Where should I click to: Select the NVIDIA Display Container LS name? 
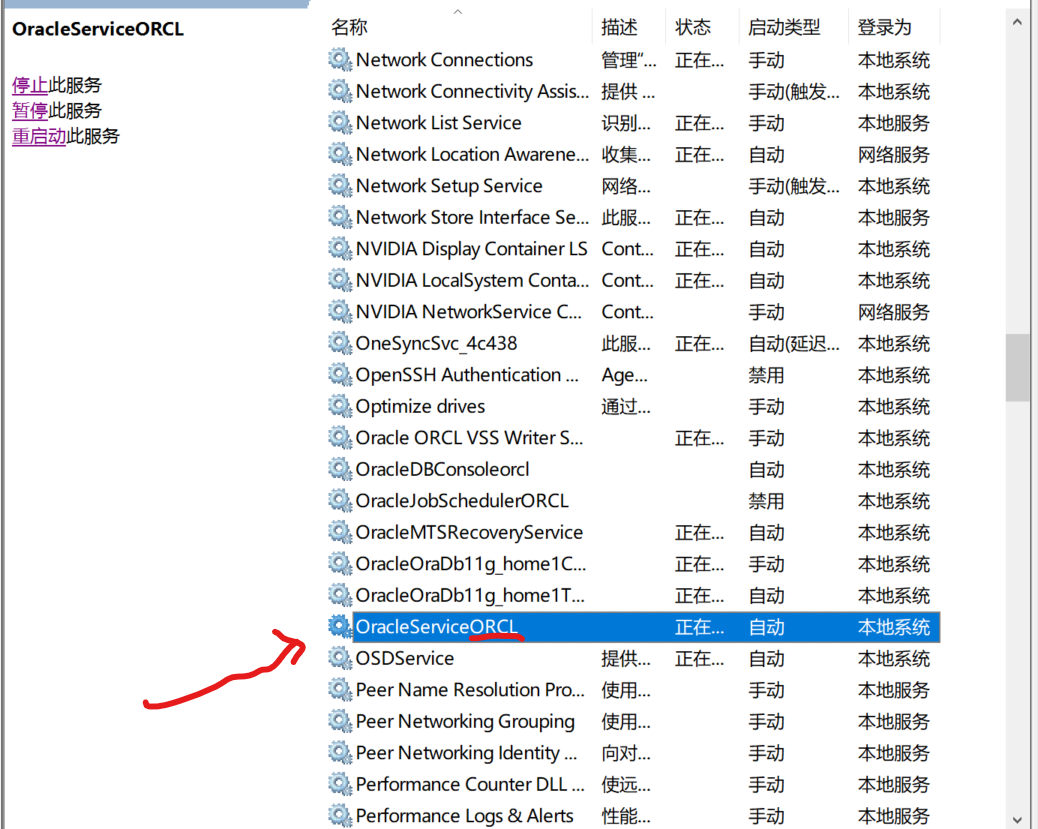pos(471,249)
